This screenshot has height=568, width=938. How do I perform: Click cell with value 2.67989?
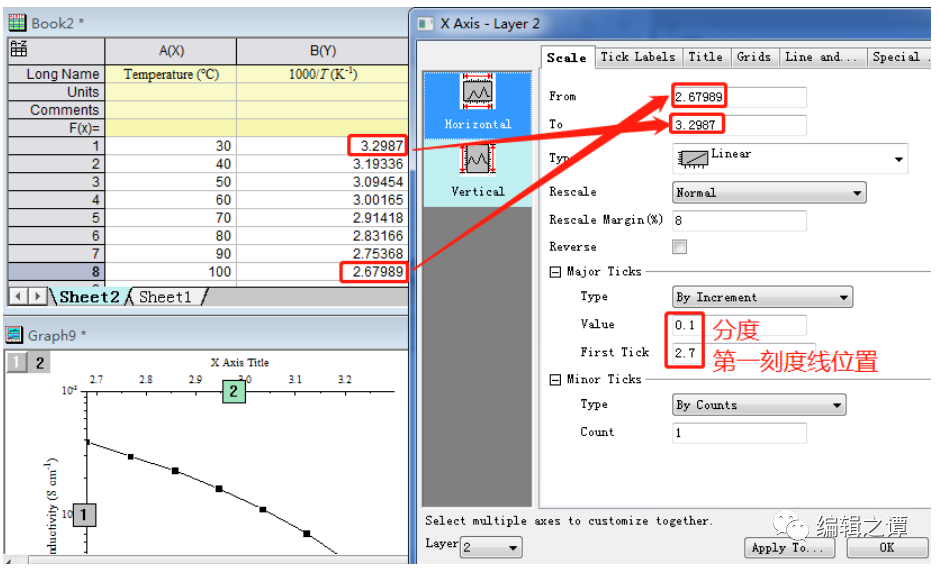322,272
